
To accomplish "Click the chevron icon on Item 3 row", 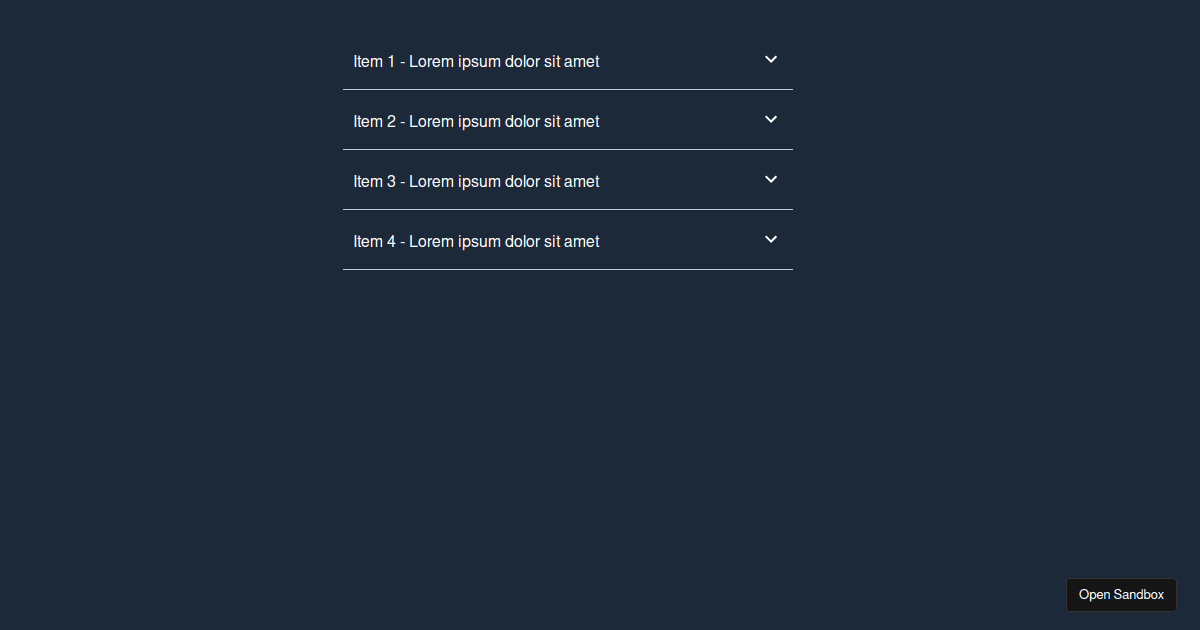I will pyautogui.click(x=771, y=179).
